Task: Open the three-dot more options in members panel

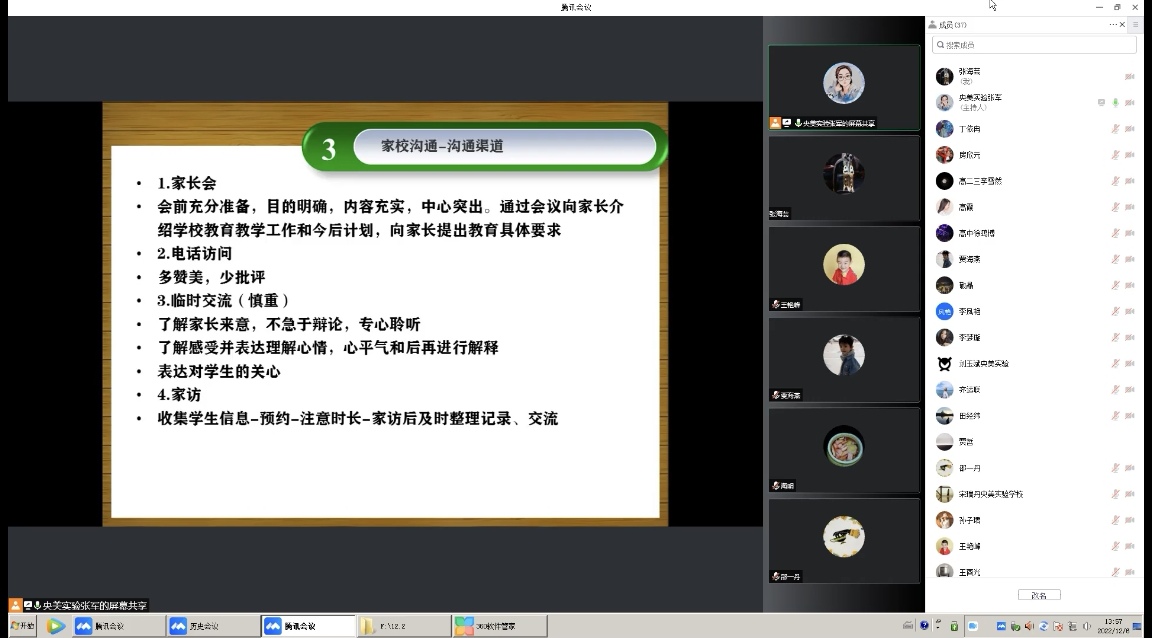Action: pyautogui.click(x=1113, y=24)
